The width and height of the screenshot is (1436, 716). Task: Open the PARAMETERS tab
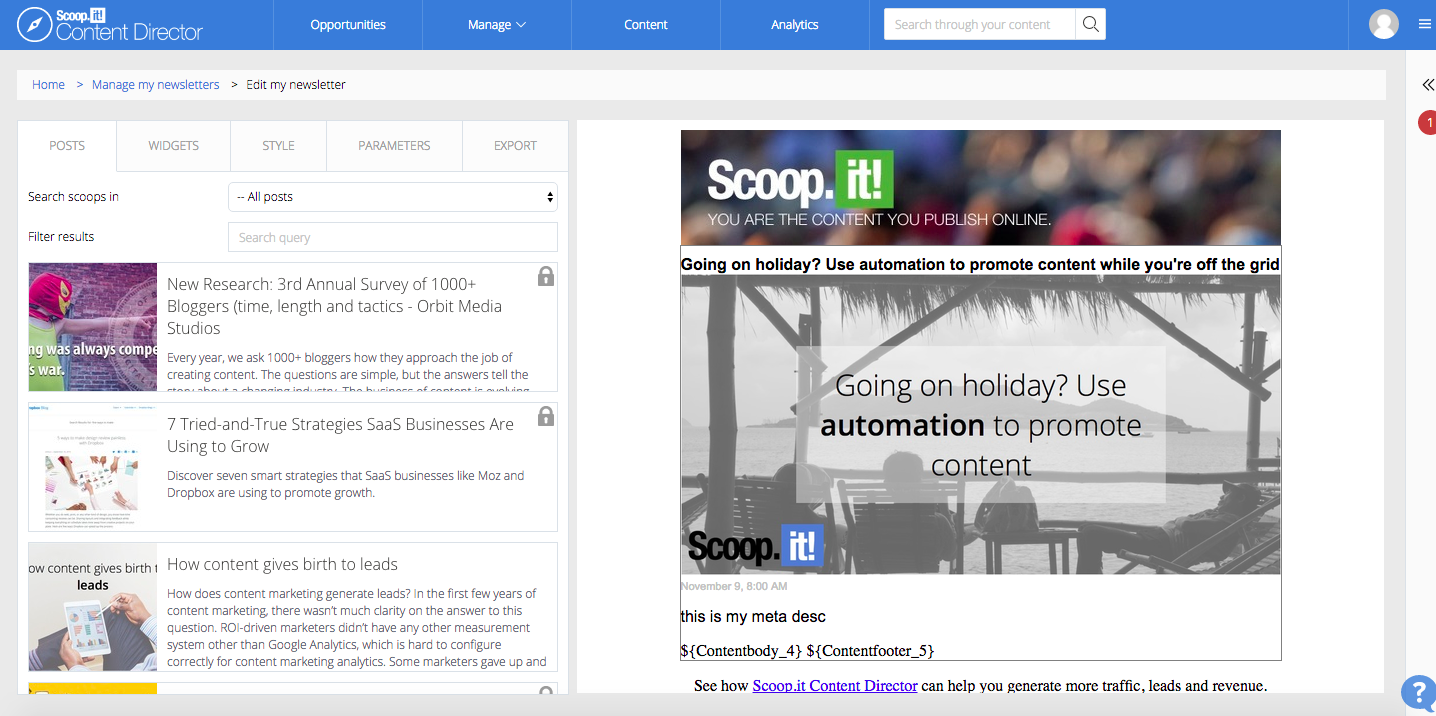394,146
